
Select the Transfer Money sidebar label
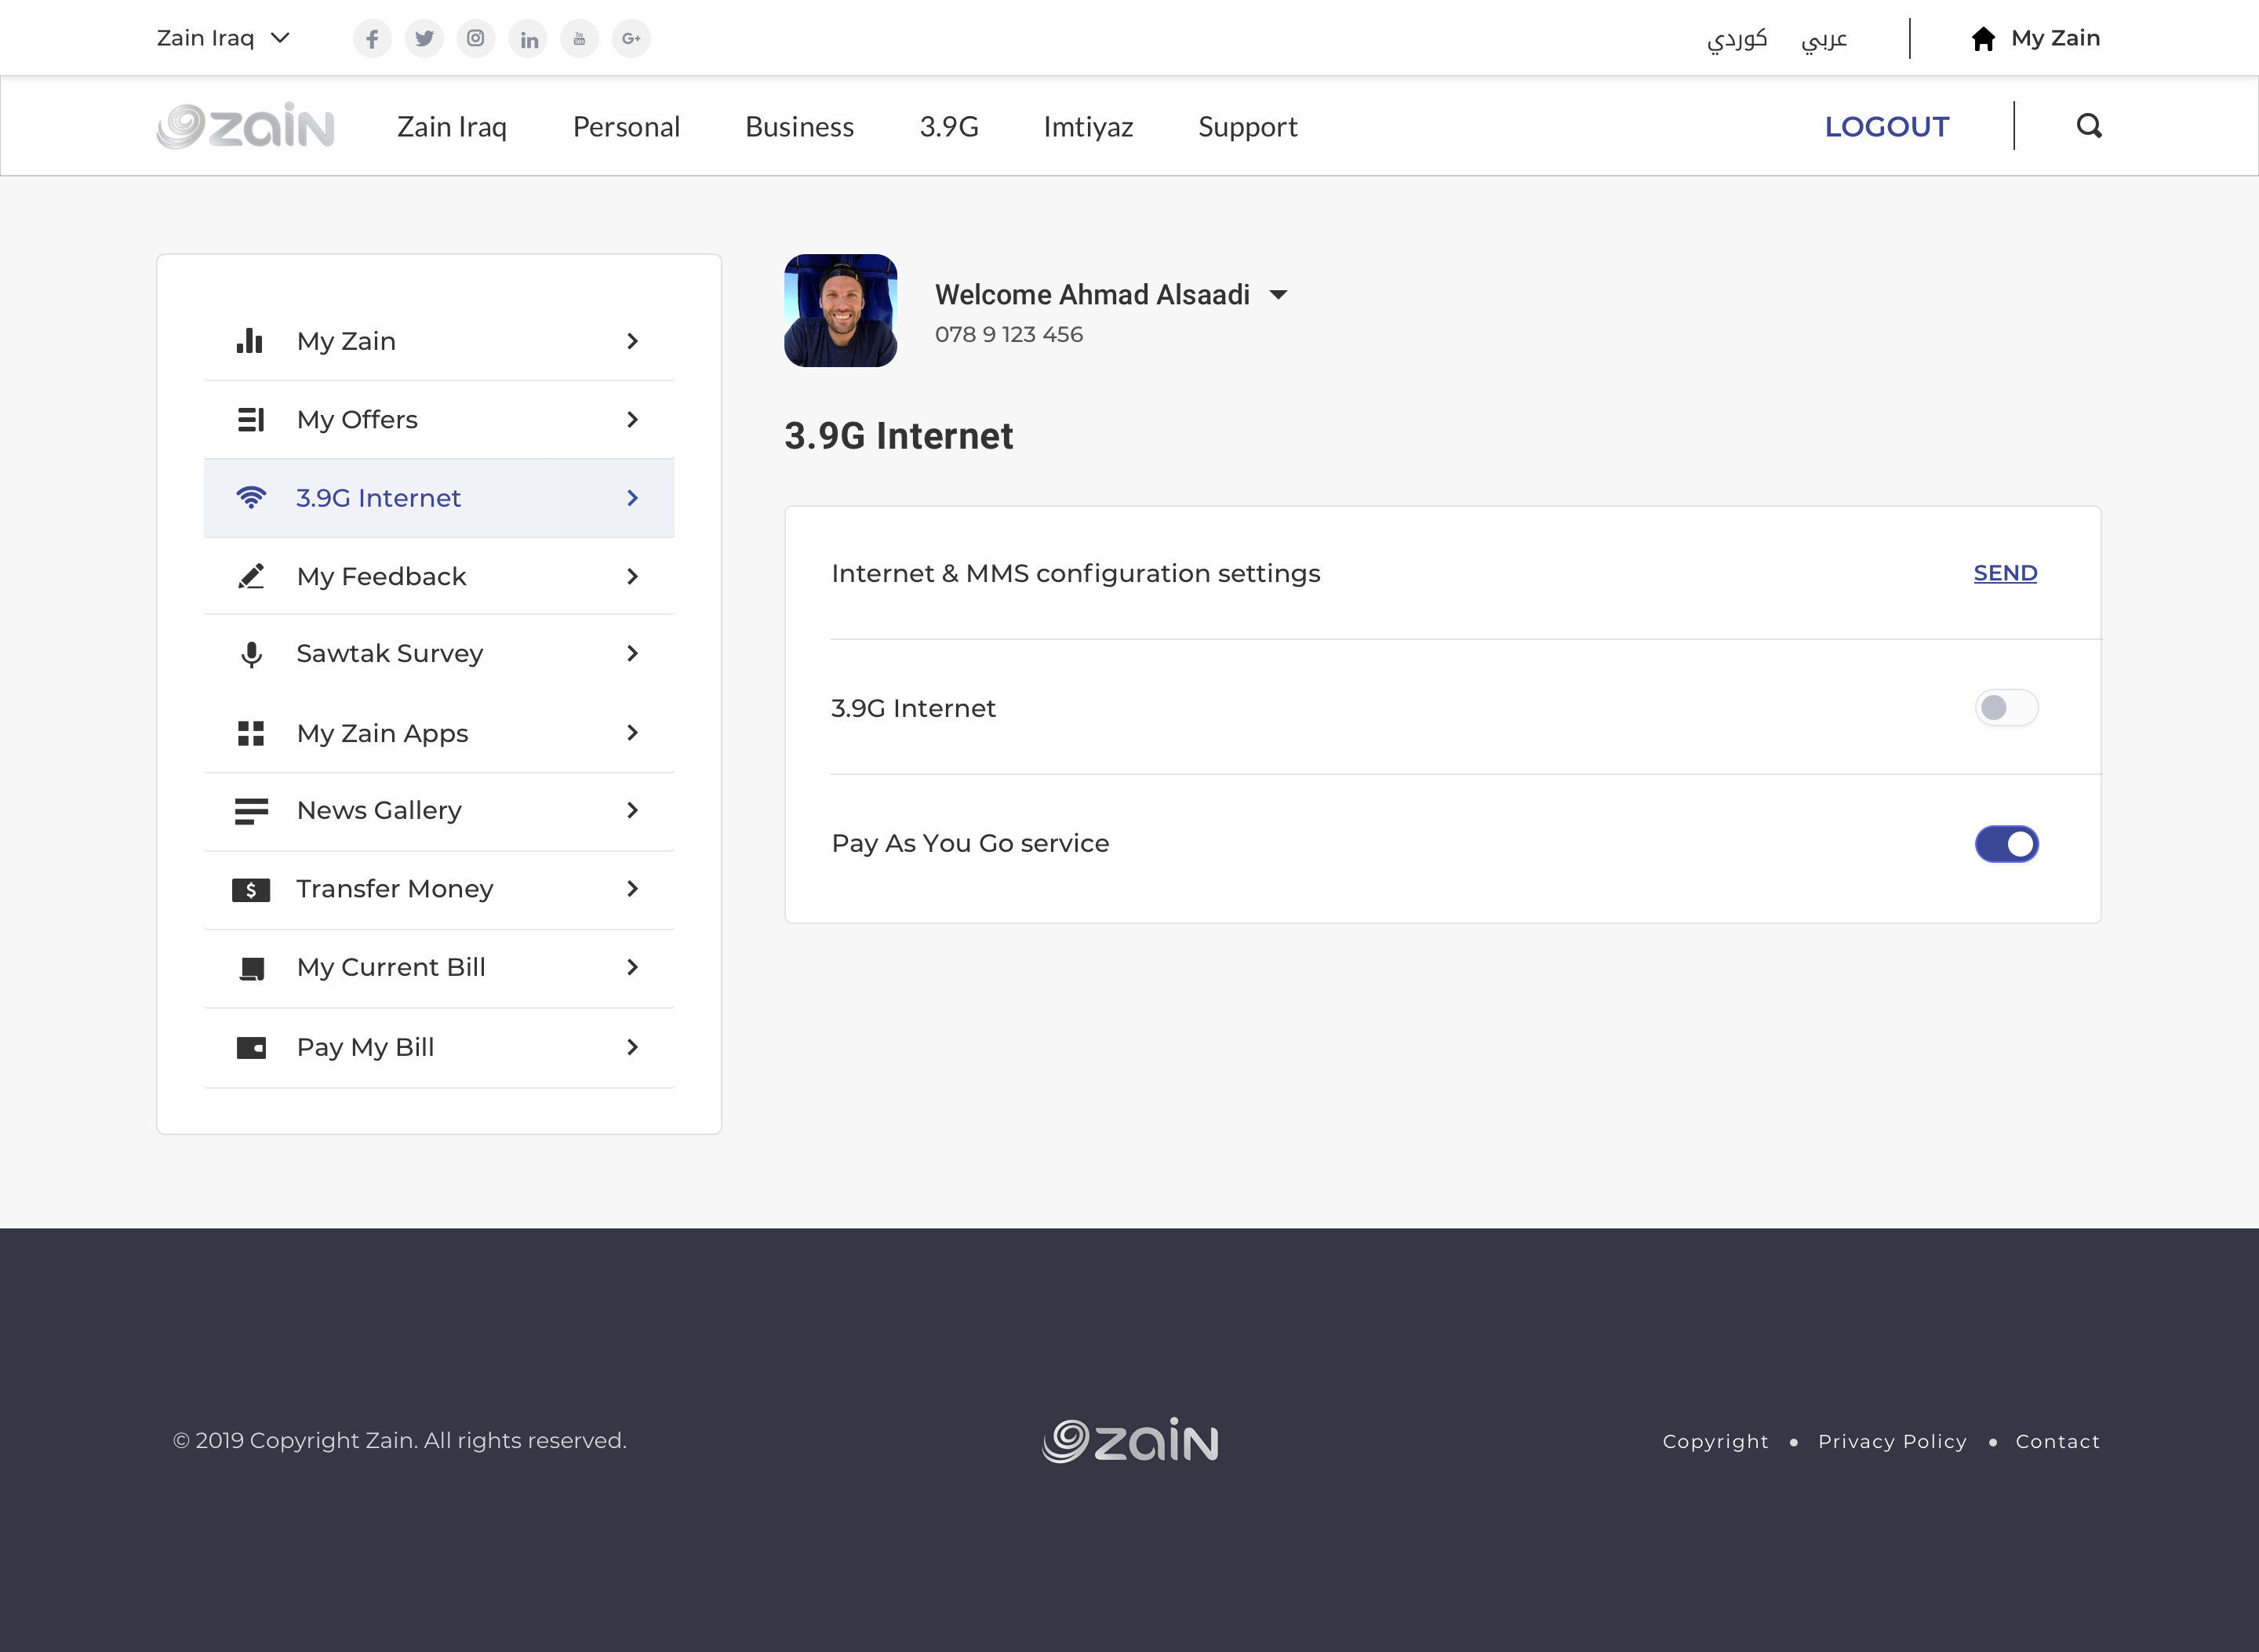[395, 889]
